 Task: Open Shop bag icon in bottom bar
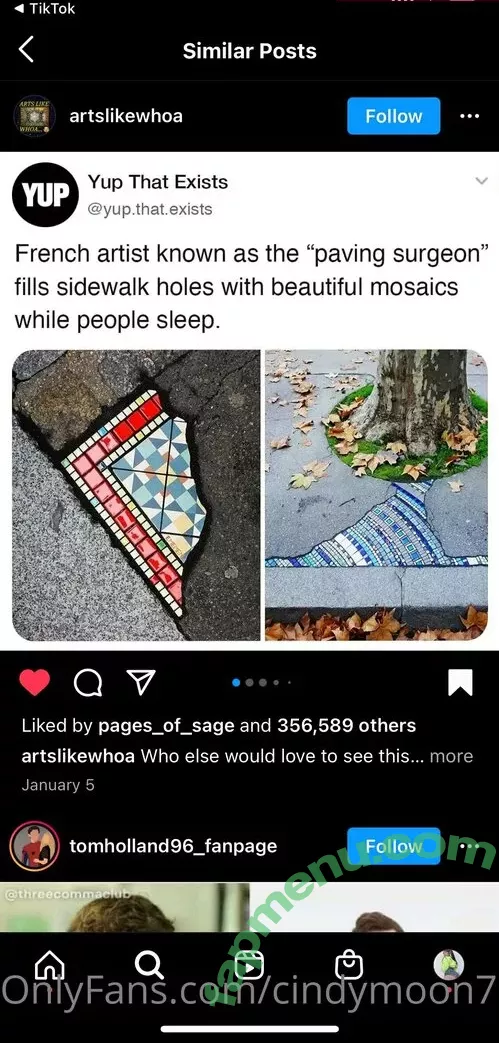pos(349,965)
